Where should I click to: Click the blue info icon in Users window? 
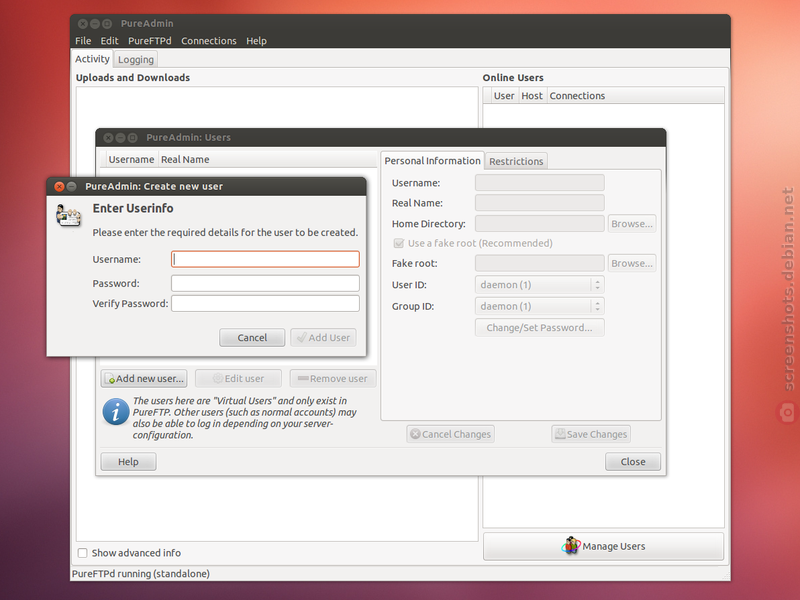[x=116, y=412]
